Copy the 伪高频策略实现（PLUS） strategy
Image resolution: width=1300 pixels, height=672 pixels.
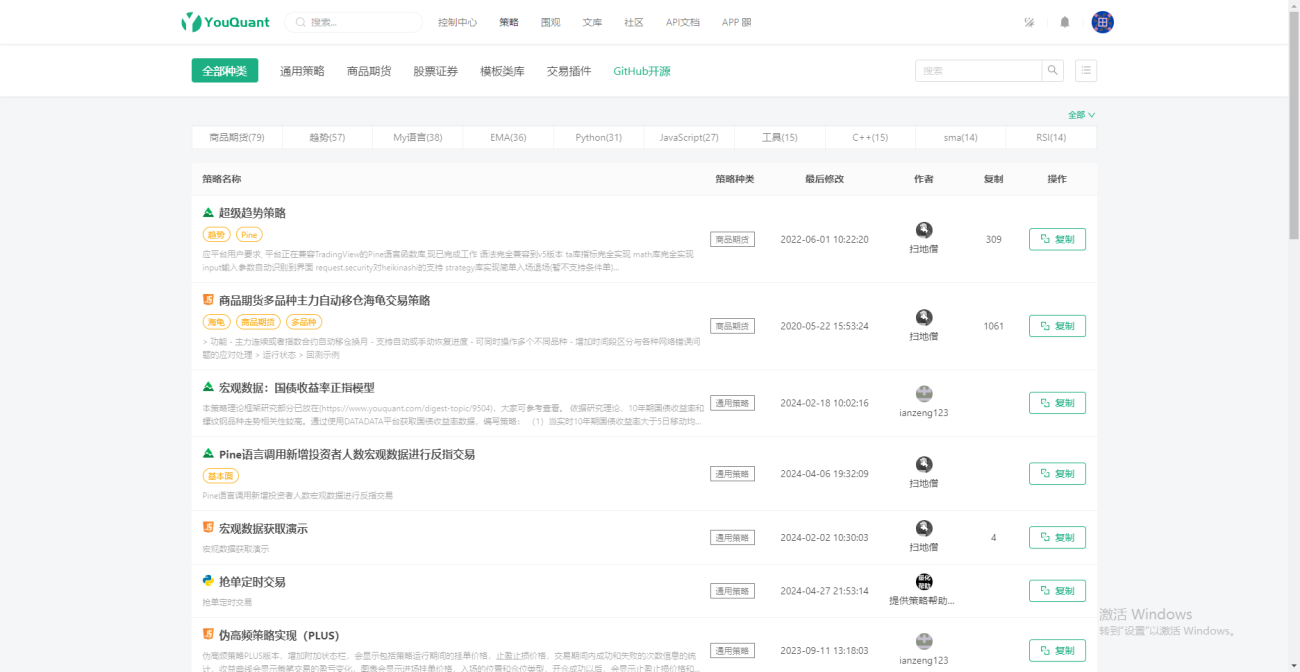[1057, 651]
